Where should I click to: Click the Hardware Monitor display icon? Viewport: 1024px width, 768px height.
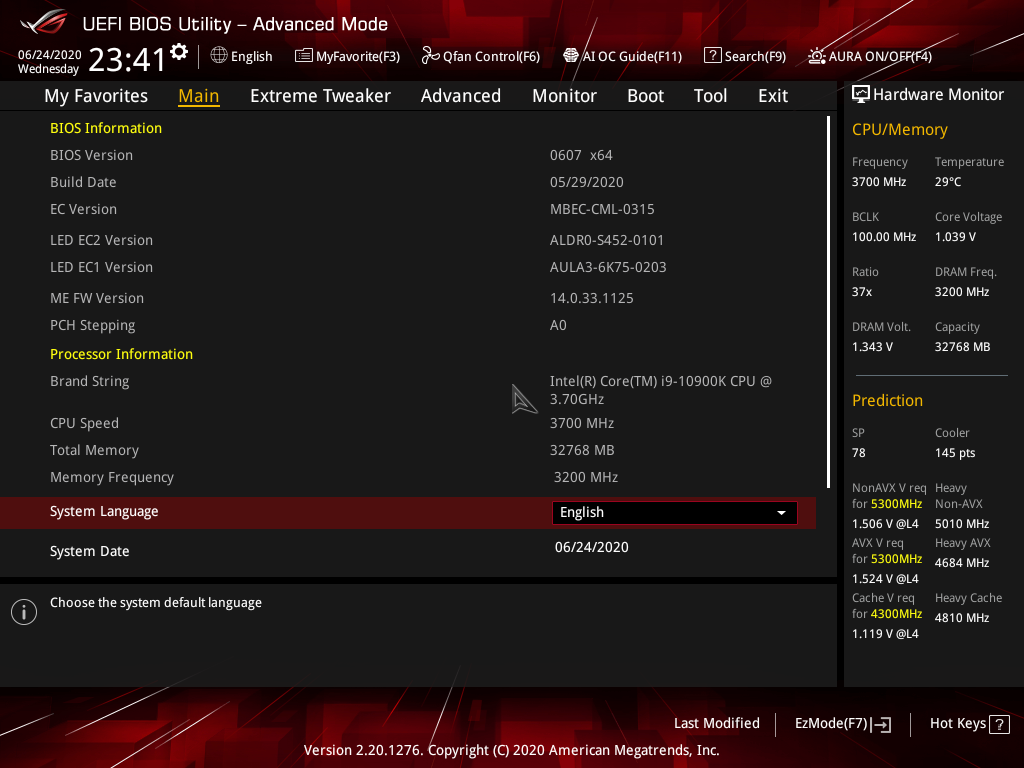coord(861,95)
